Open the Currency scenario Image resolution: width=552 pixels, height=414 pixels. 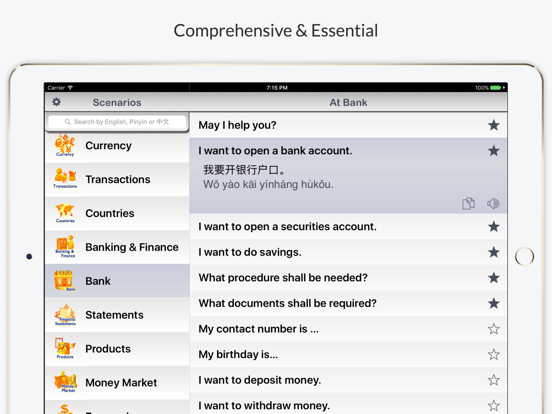click(x=117, y=145)
